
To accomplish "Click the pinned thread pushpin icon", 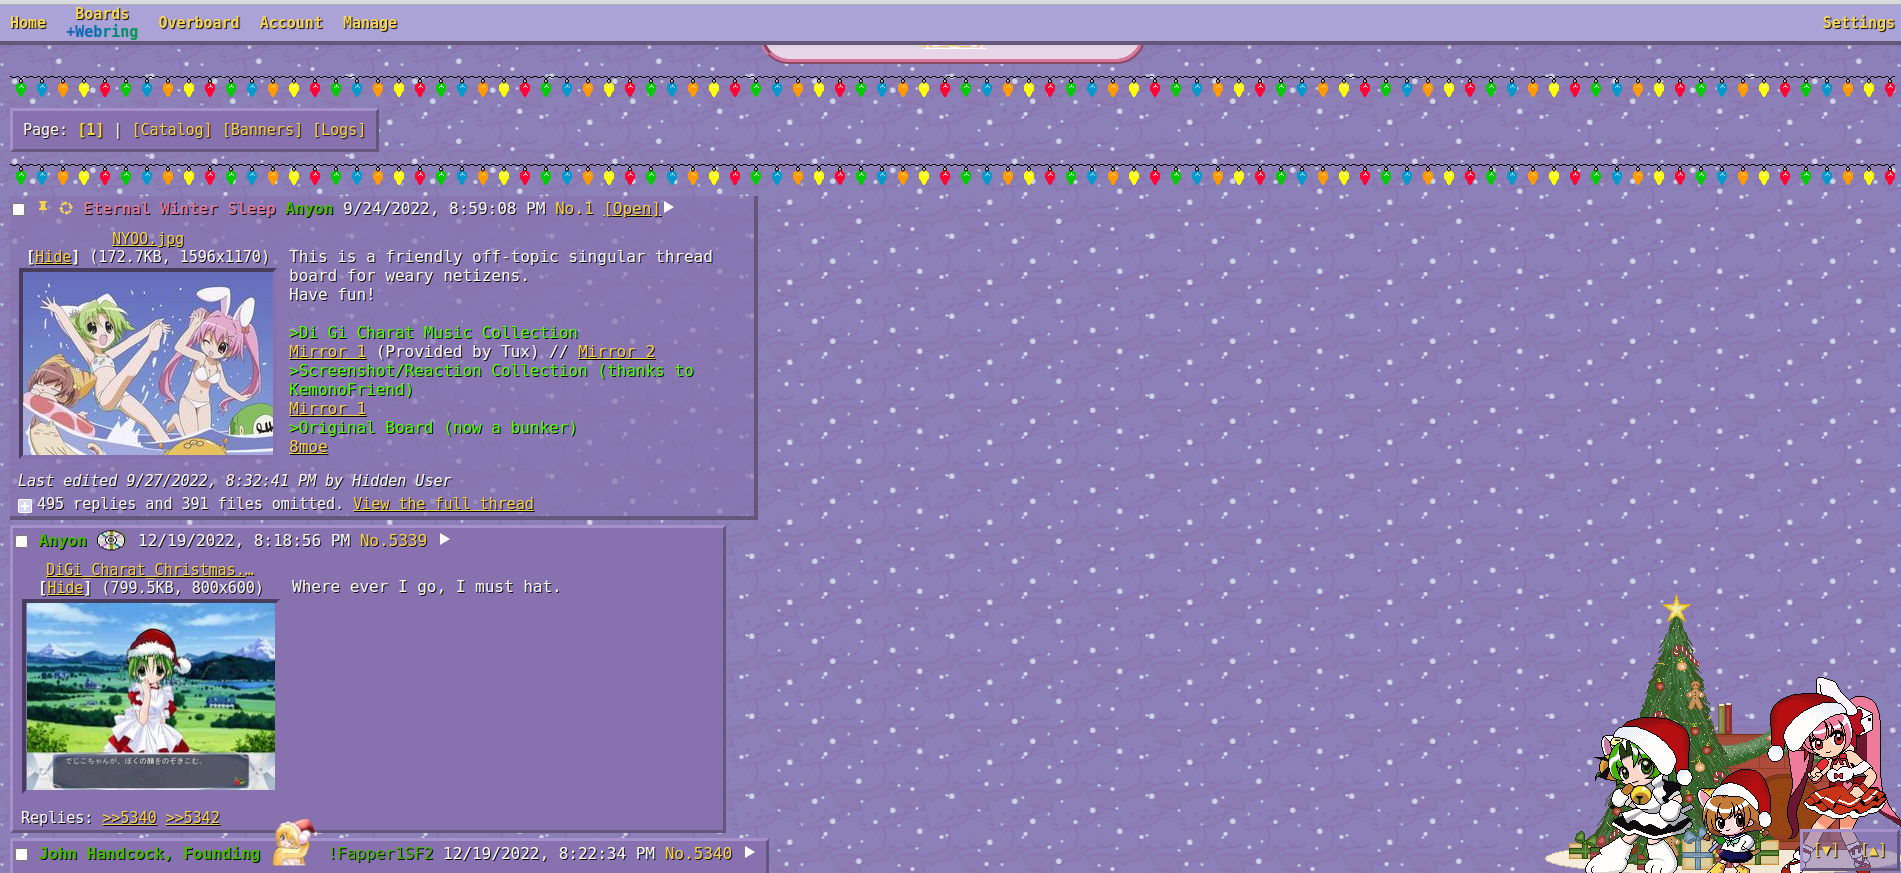I will click(43, 207).
